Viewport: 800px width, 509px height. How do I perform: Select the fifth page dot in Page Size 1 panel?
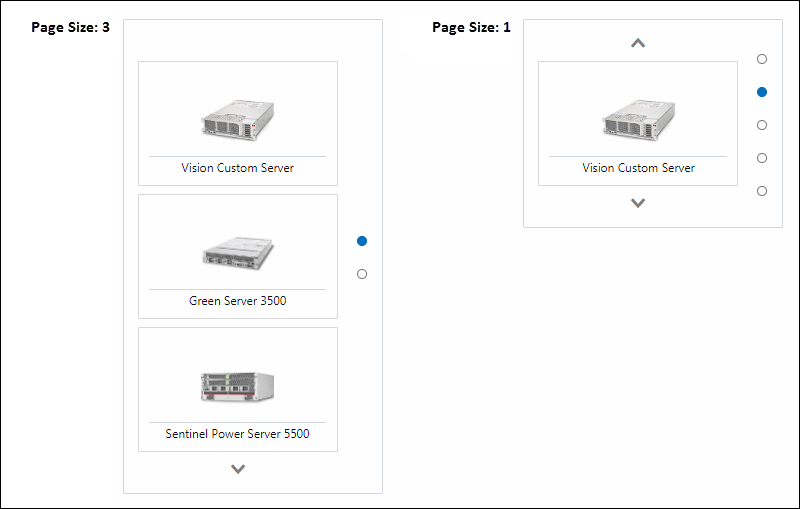coord(762,191)
